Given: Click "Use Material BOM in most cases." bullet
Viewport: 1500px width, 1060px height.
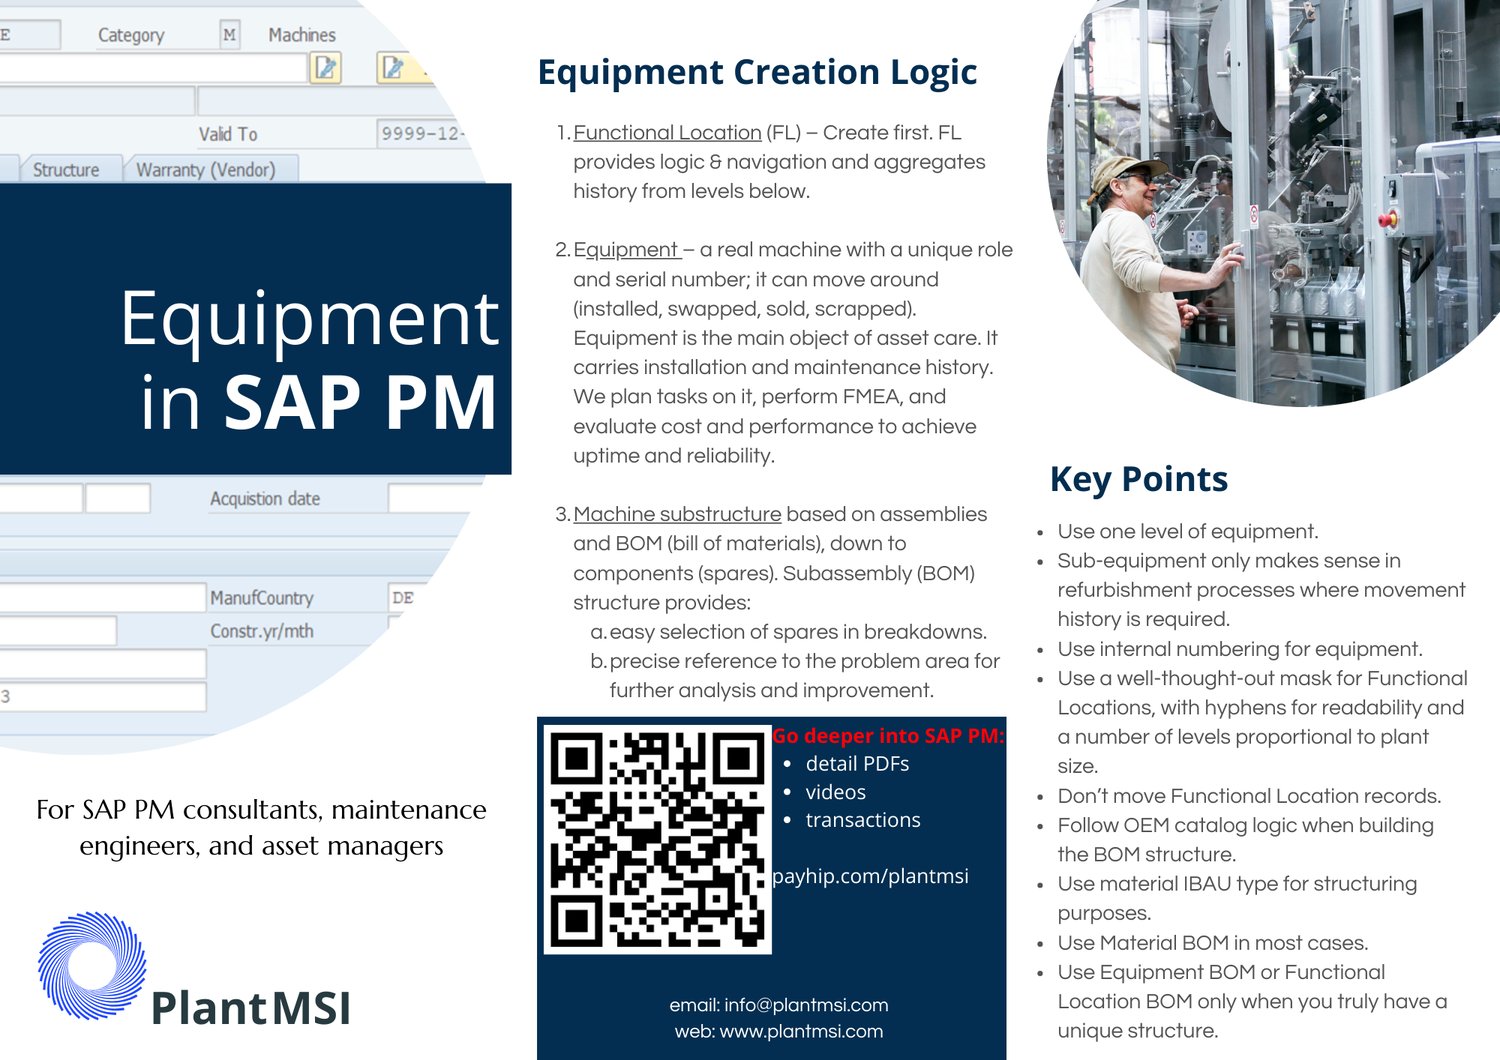Looking at the screenshot, I should [1213, 943].
